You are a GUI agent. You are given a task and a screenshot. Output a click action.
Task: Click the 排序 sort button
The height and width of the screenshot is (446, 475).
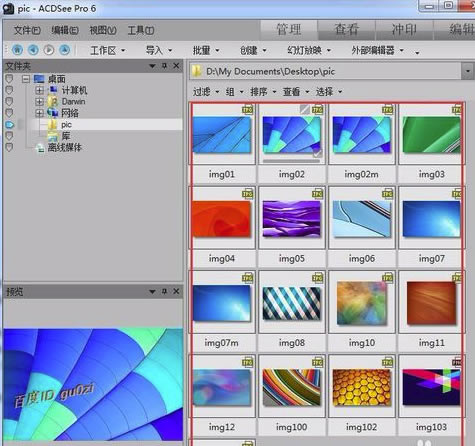pos(263,92)
